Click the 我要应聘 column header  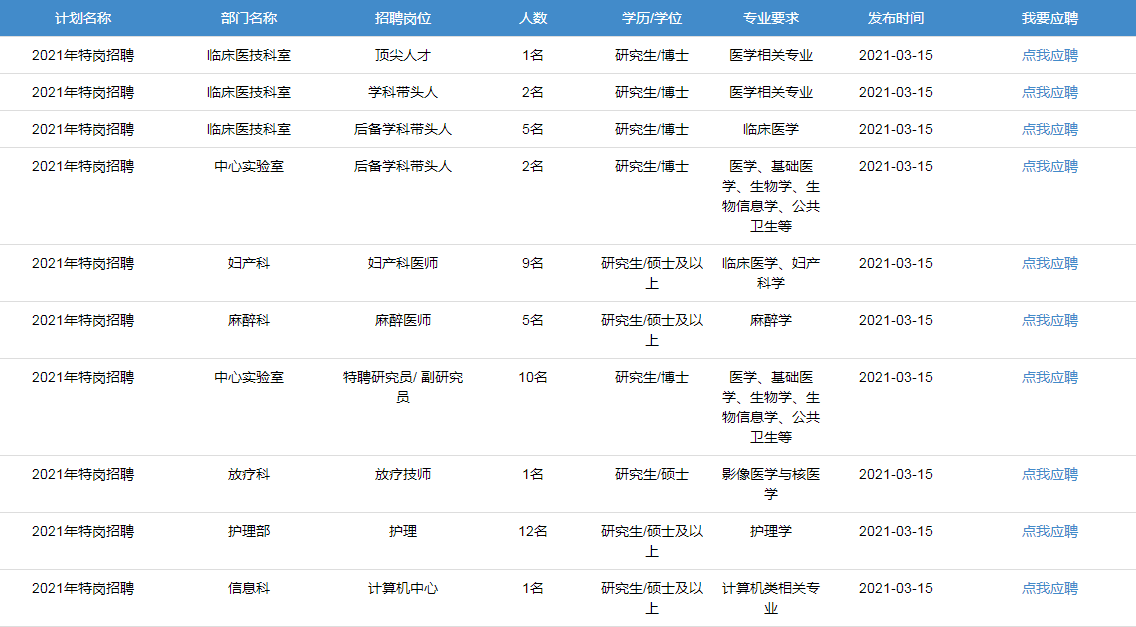(1049, 18)
